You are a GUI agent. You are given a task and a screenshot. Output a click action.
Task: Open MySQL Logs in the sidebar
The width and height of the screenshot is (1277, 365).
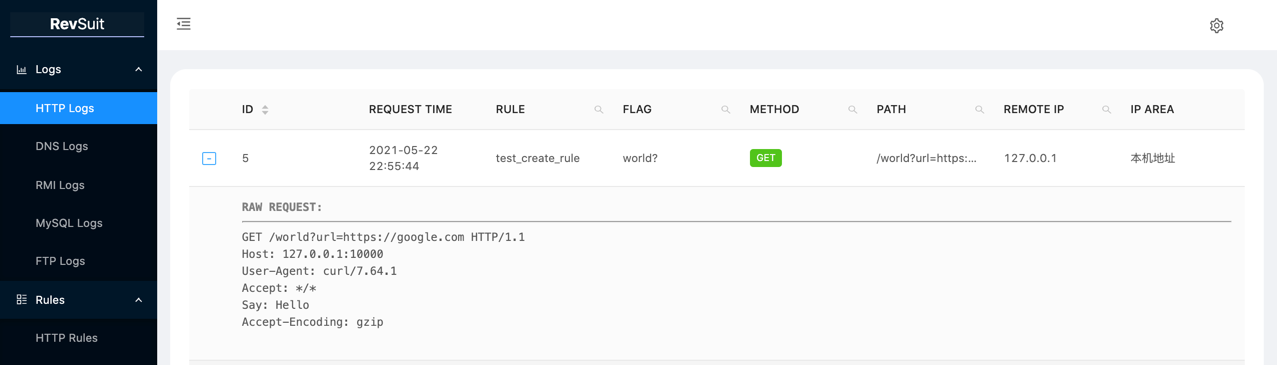78,223
